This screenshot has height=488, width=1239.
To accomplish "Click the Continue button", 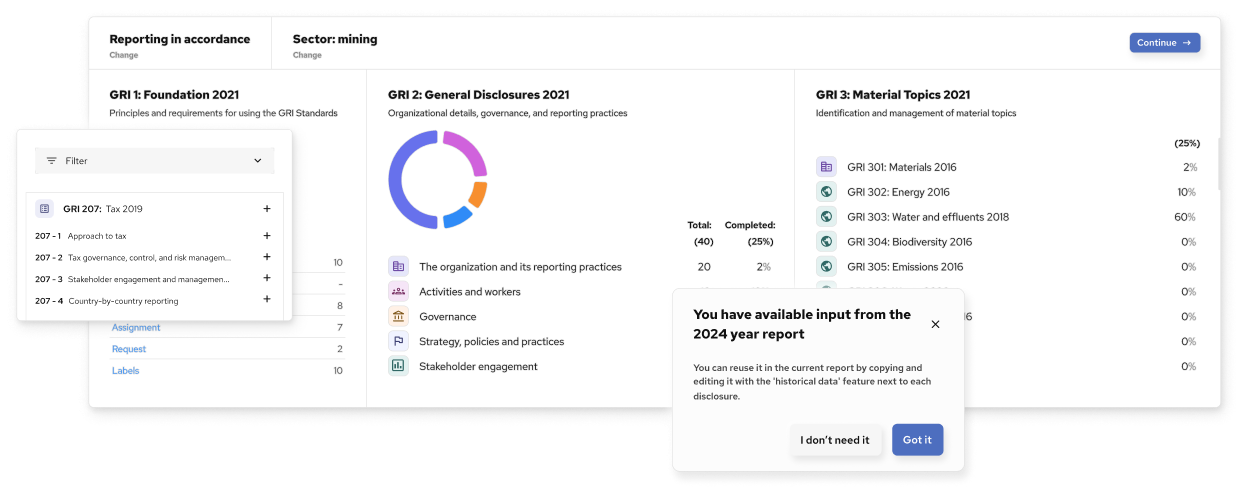I will [x=1165, y=43].
